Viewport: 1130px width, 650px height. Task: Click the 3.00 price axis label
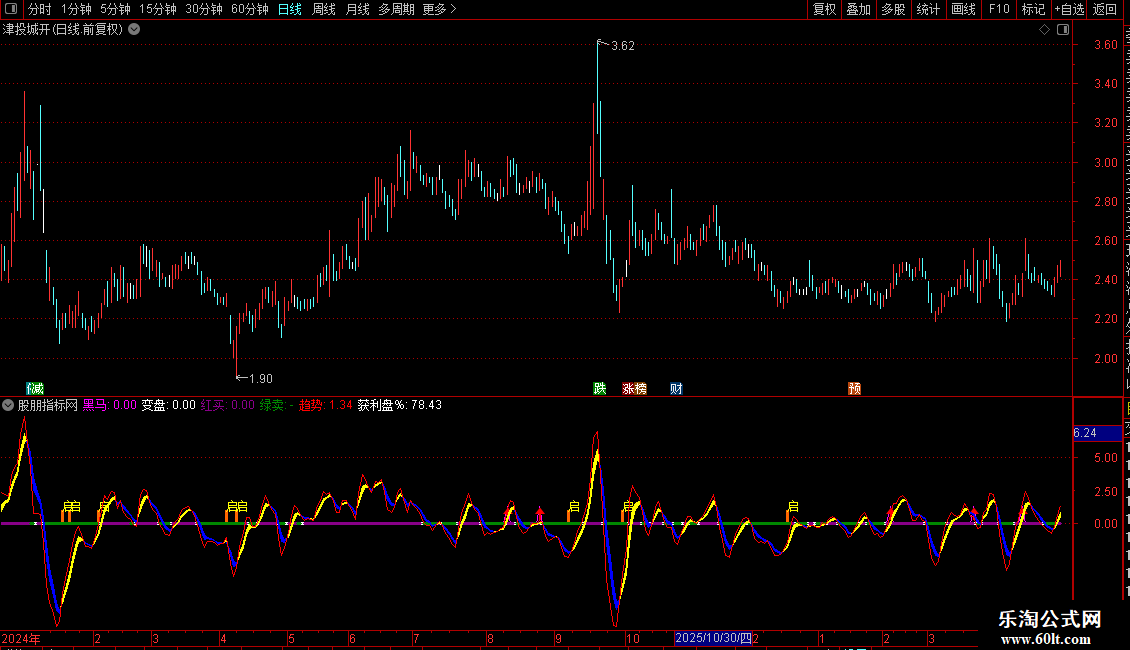pyautogui.click(x=1105, y=163)
